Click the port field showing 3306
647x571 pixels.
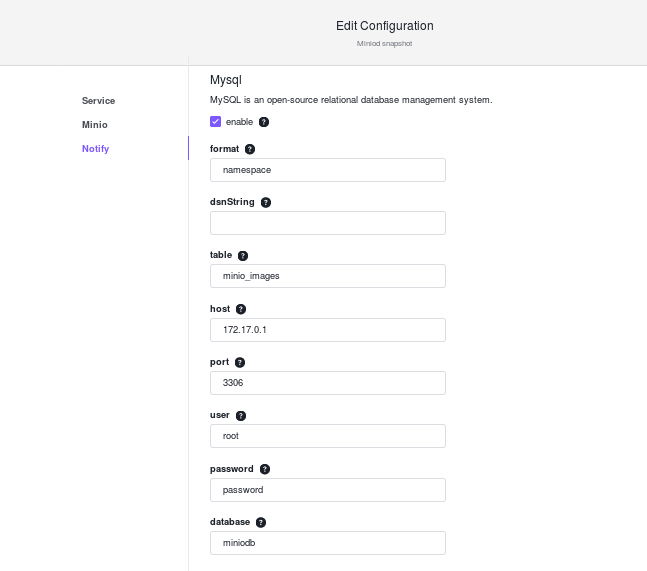328,383
